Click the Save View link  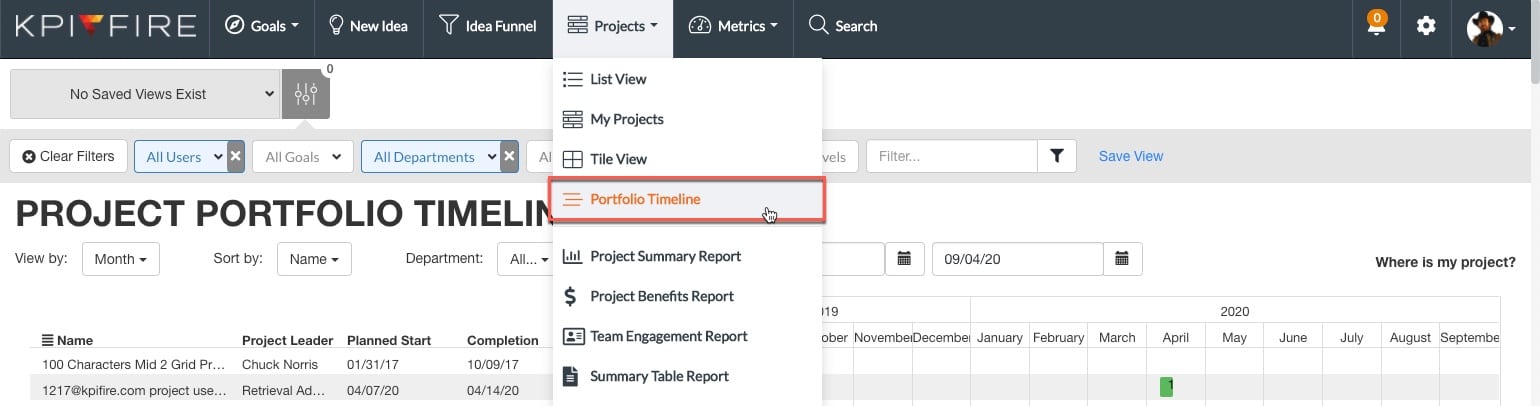coord(1130,156)
